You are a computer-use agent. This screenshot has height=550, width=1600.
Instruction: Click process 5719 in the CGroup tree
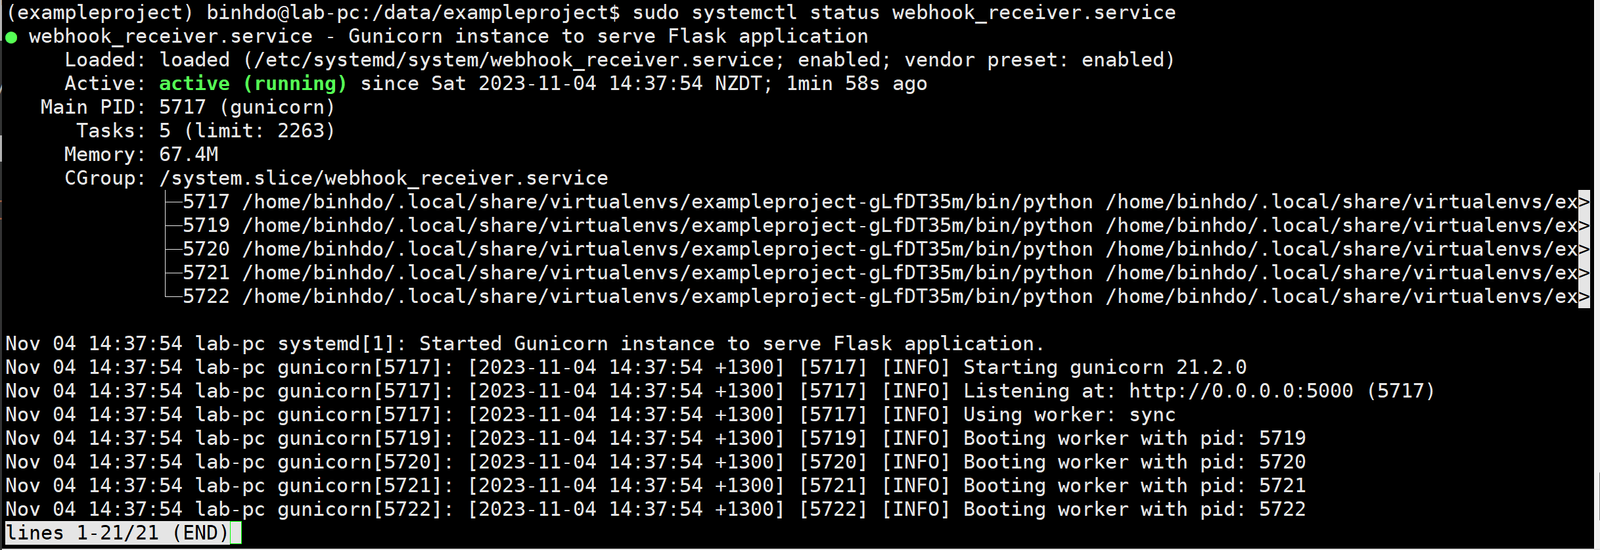point(206,226)
